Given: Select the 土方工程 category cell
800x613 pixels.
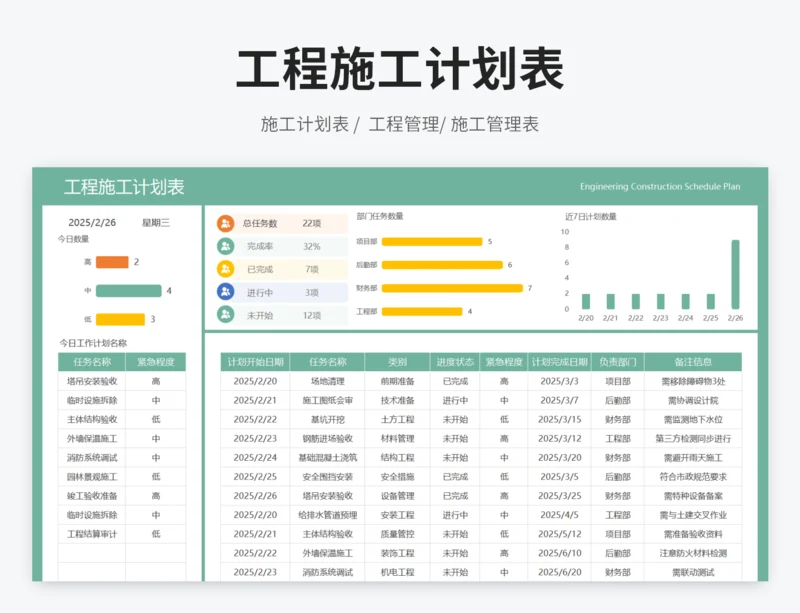Looking at the screenshot, I should (x=397, y=420).
